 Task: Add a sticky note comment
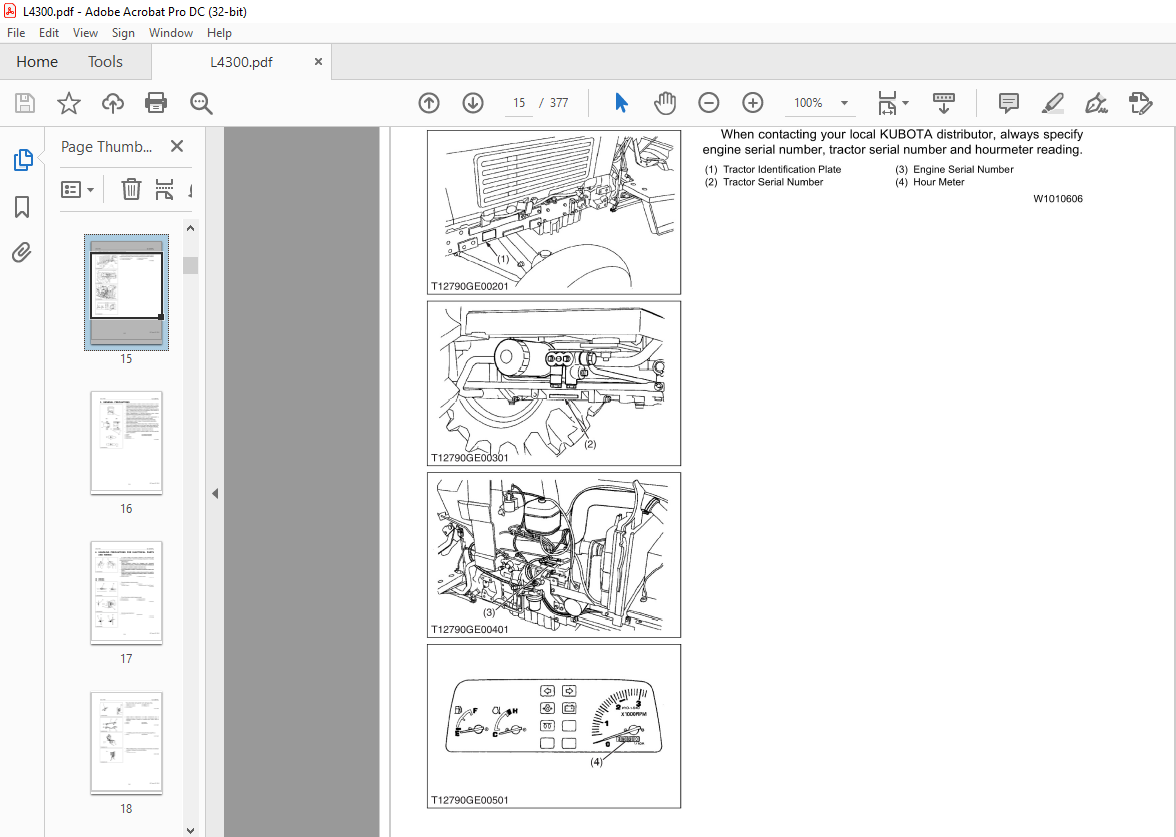1009,103
